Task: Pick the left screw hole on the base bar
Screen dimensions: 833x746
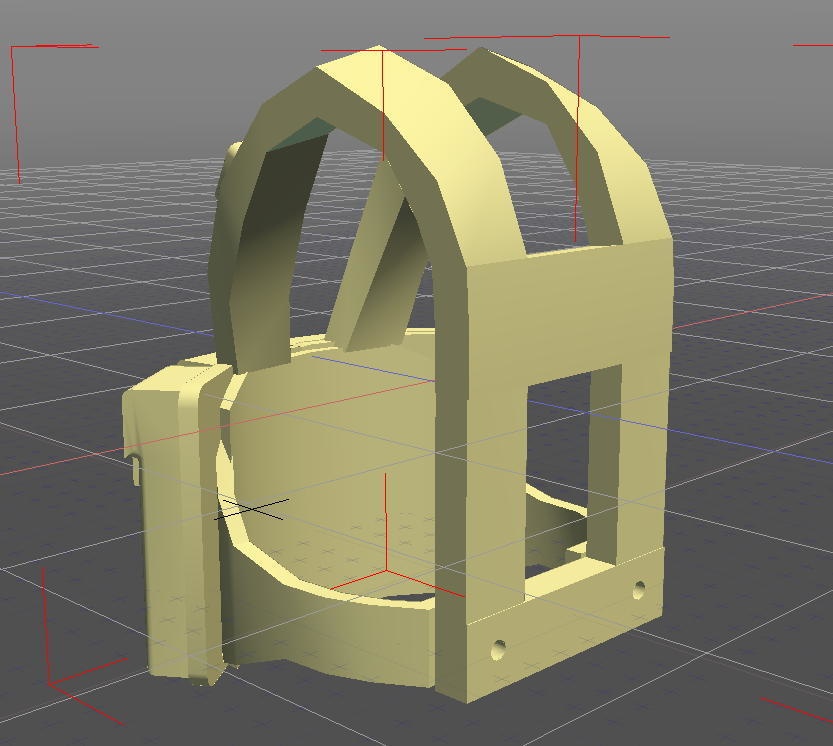Action: [498, 649]
